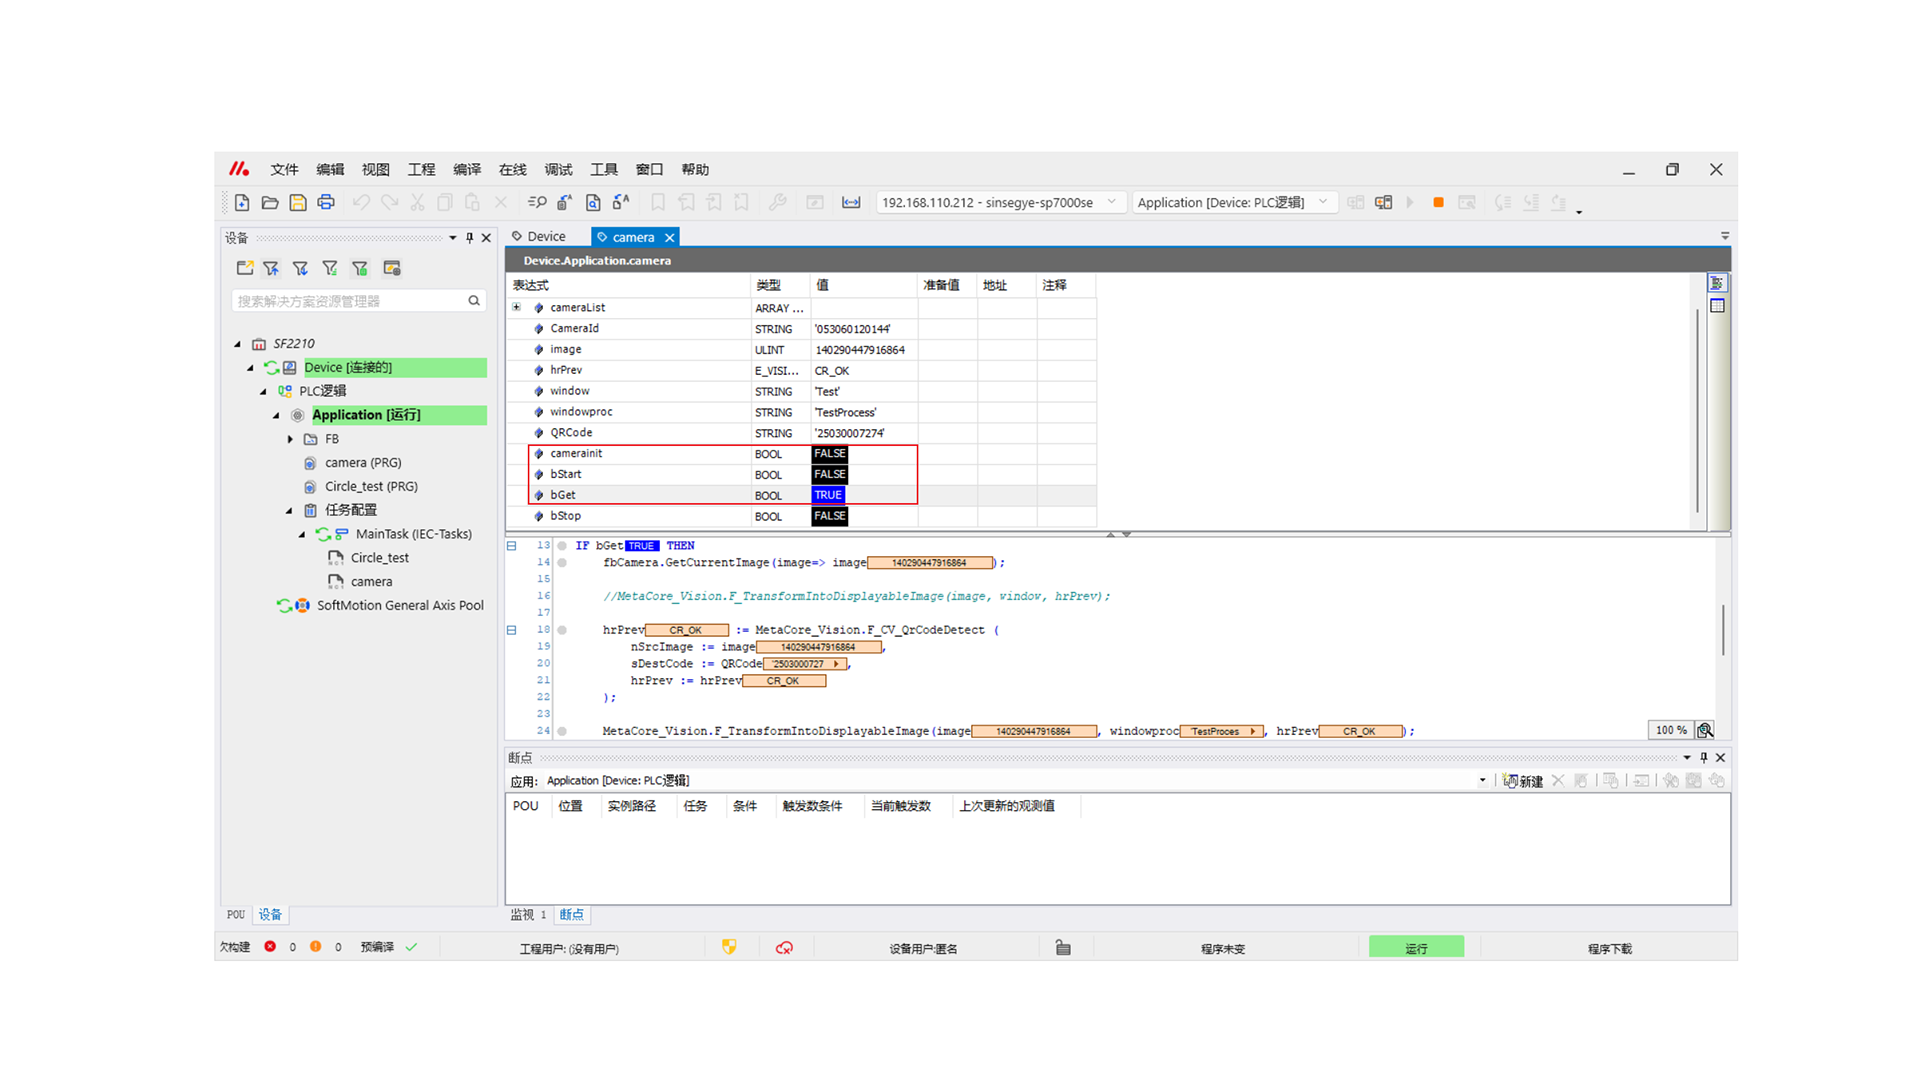Toggle breakpoint dot on code line 18
Viewport: 1920px width, 1080px height.
(562, 630)
